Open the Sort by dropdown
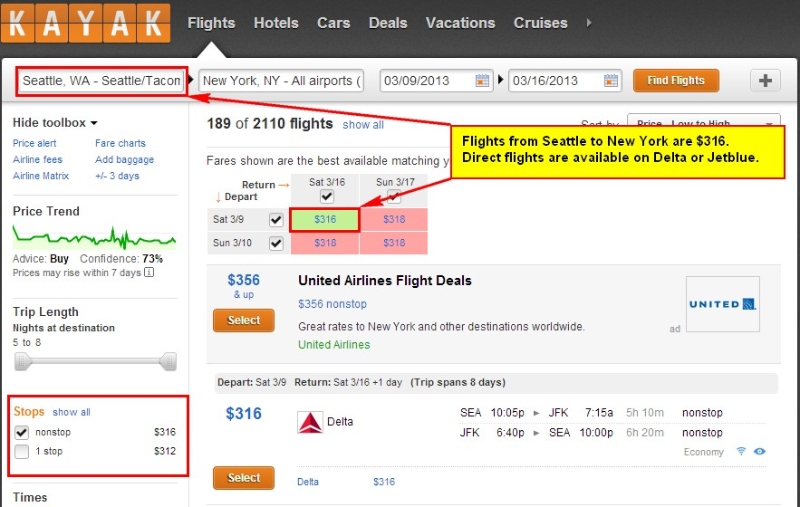This screenshot has width=800, height=507. 704,121
